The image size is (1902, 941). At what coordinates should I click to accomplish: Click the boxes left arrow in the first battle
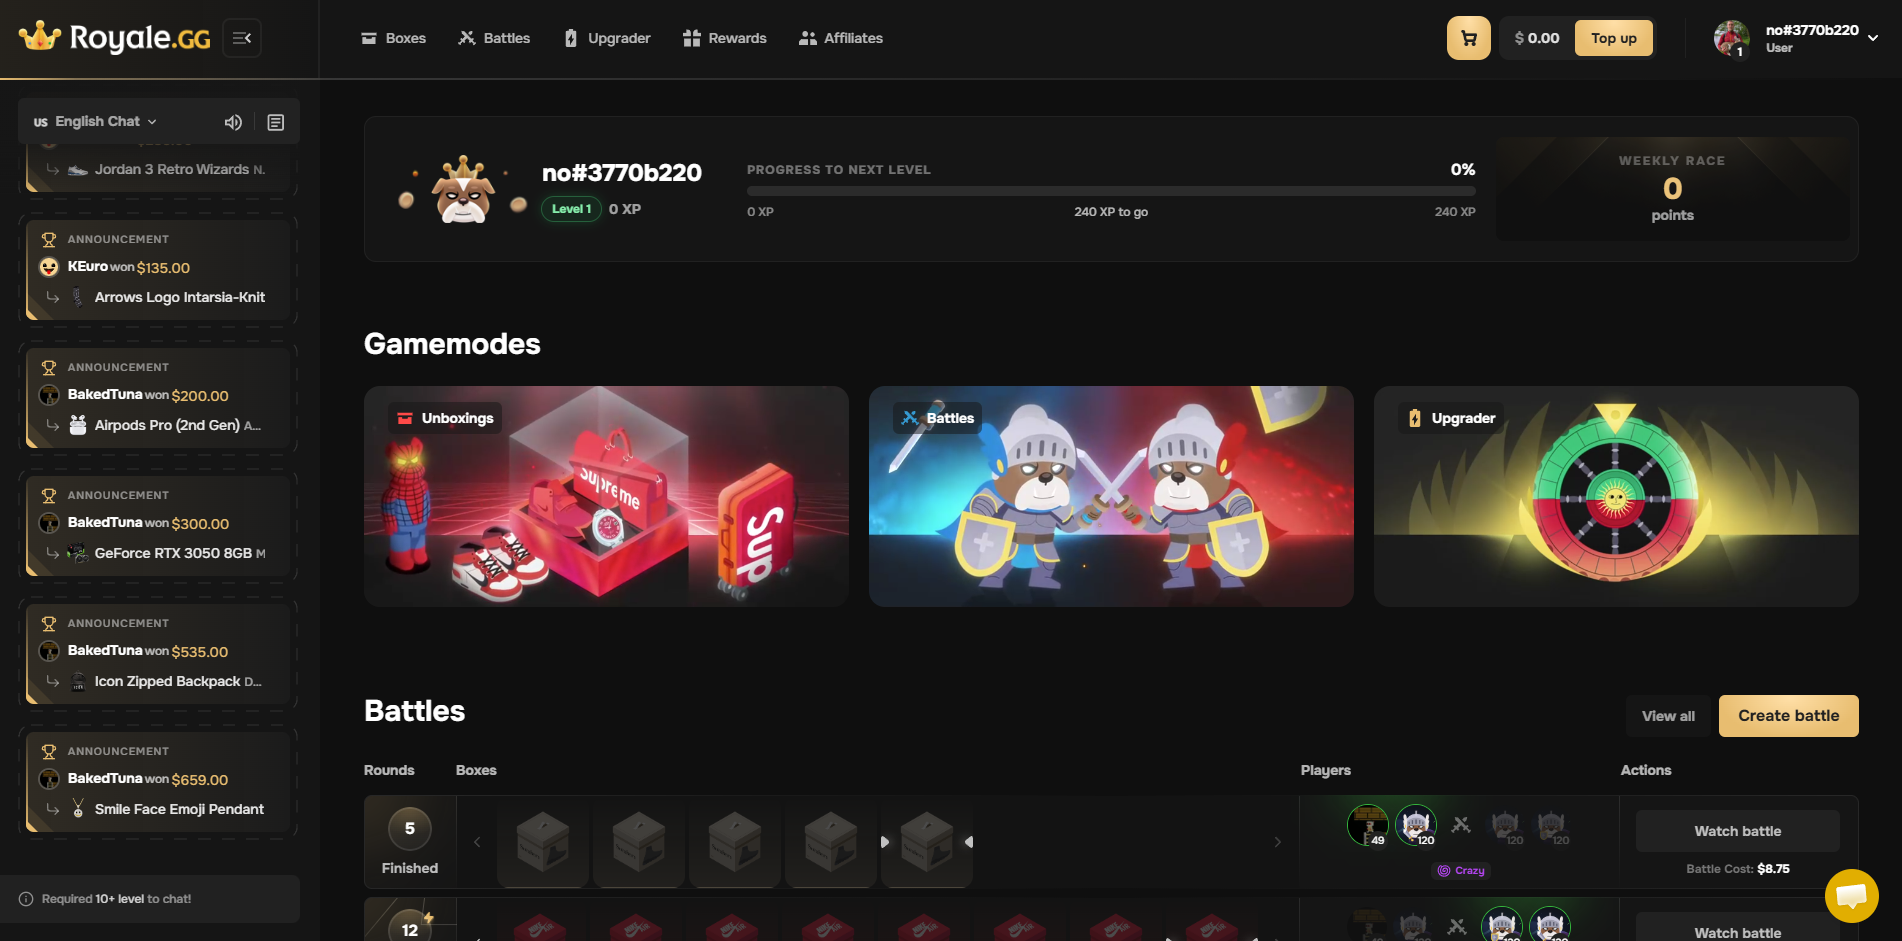[477, 842]
